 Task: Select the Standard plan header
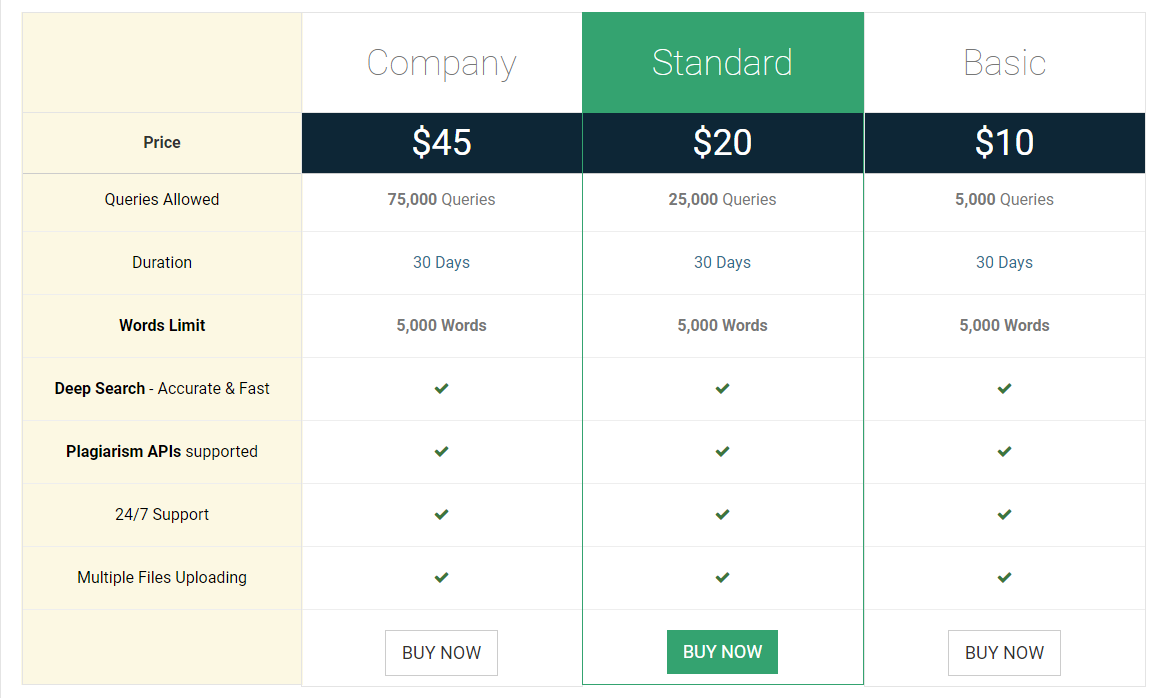pyautogui.click(x=723, y=63)
